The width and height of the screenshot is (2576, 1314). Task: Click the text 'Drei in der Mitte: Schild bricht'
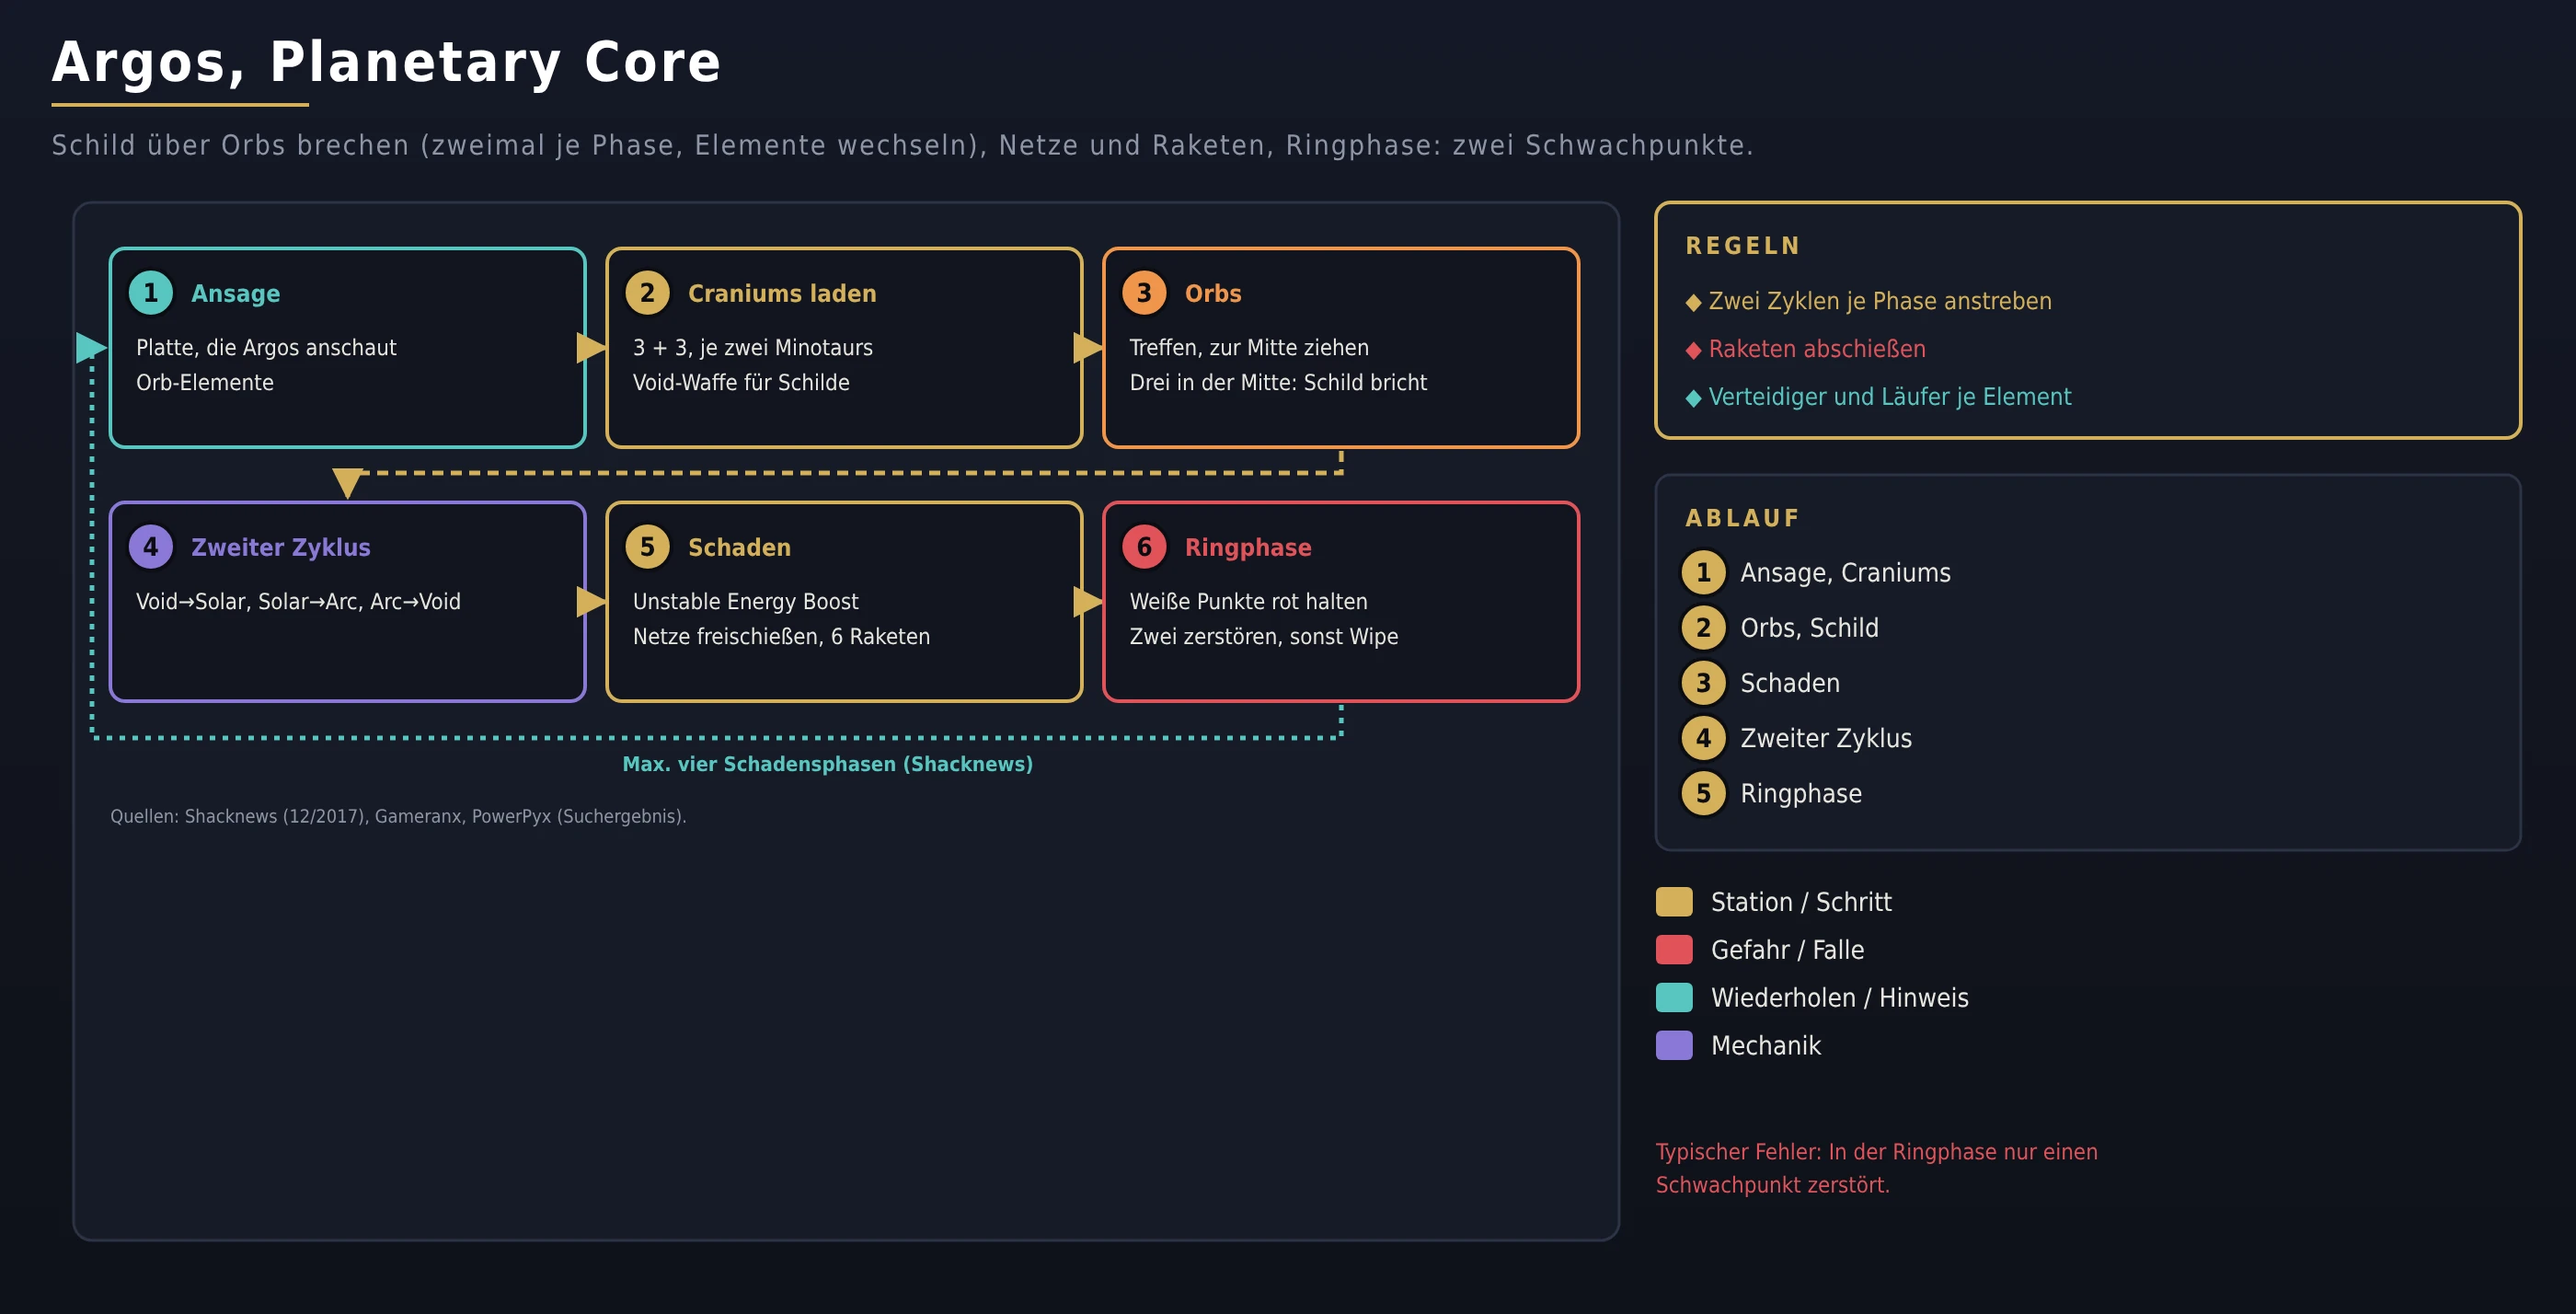[x=1278, y=383]
